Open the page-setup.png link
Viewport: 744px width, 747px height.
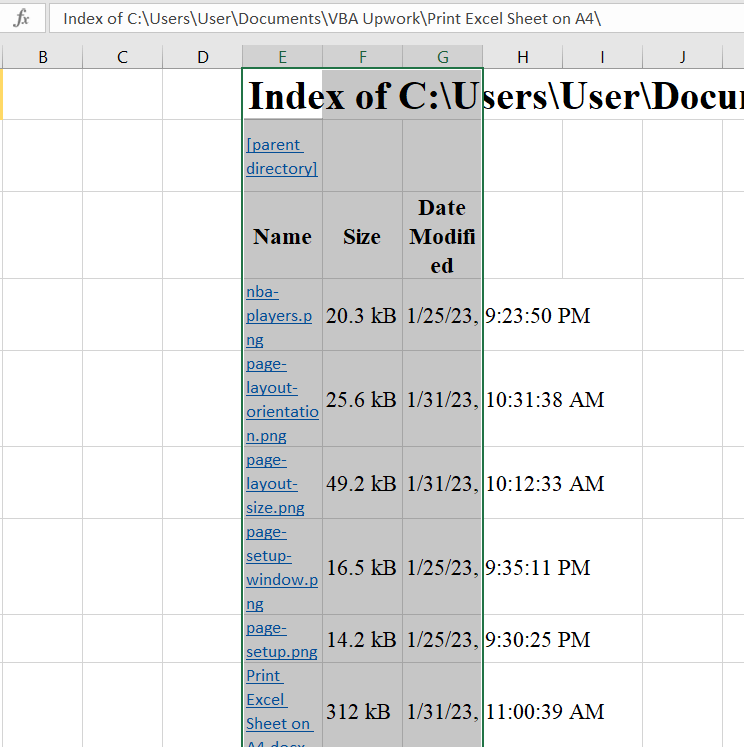tap(282, 640)
